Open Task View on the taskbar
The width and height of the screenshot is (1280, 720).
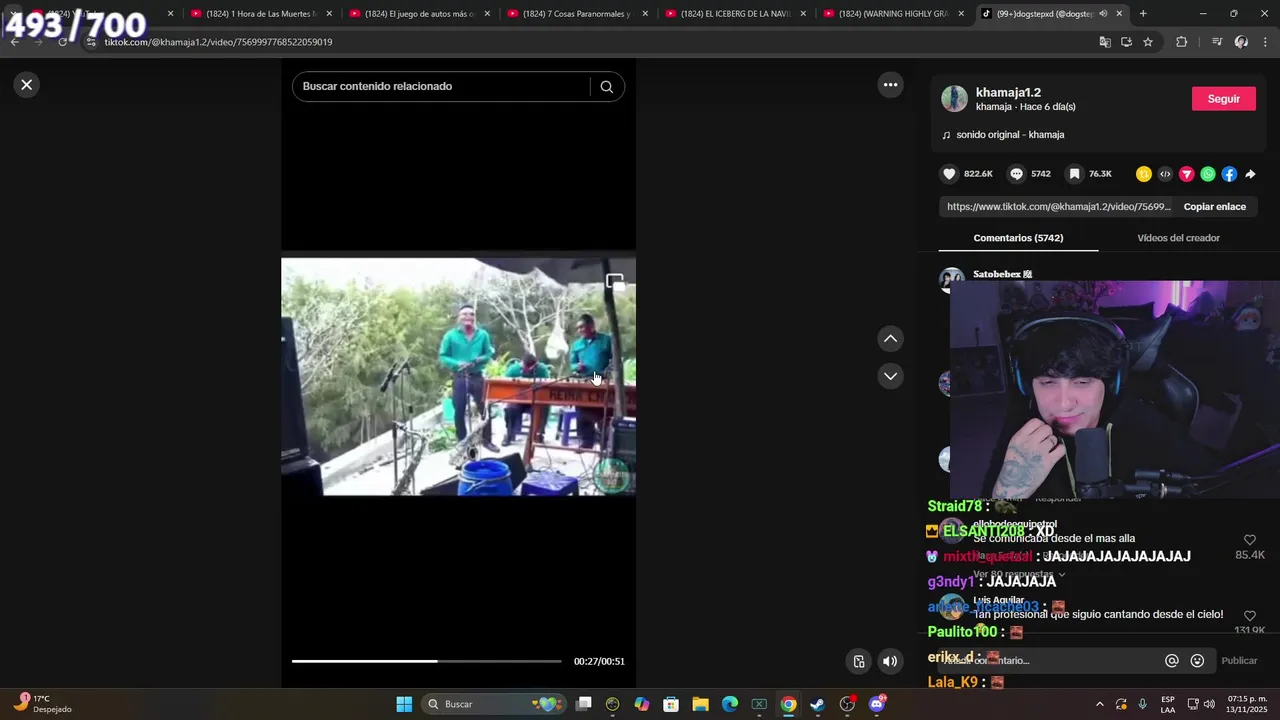584,704
